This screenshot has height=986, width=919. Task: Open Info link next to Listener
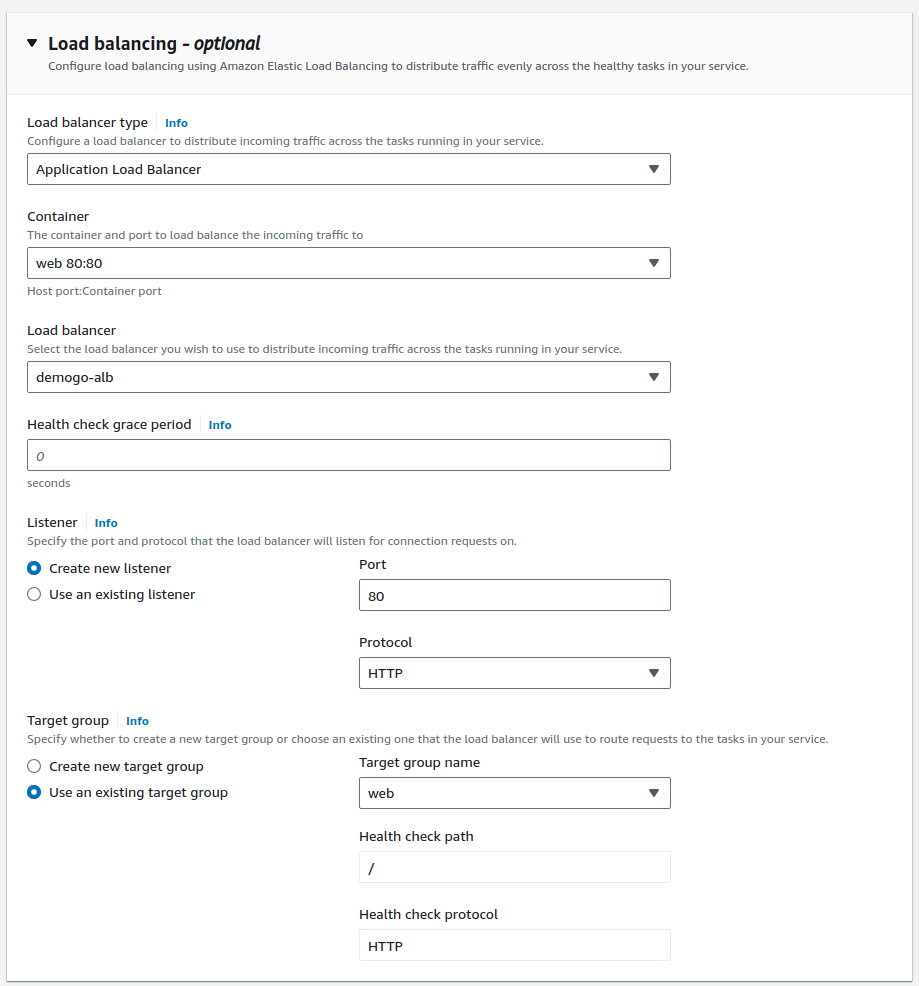(x=106, y=523)
